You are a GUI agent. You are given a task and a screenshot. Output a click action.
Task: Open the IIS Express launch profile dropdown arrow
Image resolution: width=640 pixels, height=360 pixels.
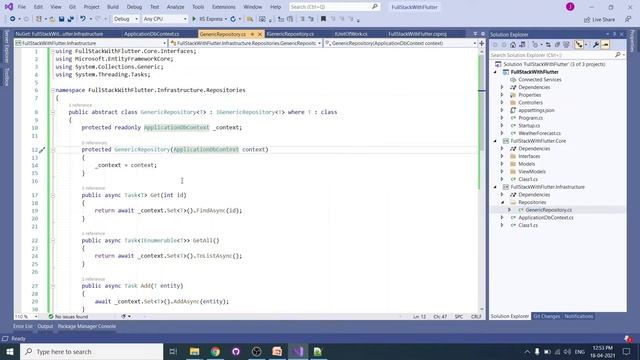point(226,19)
